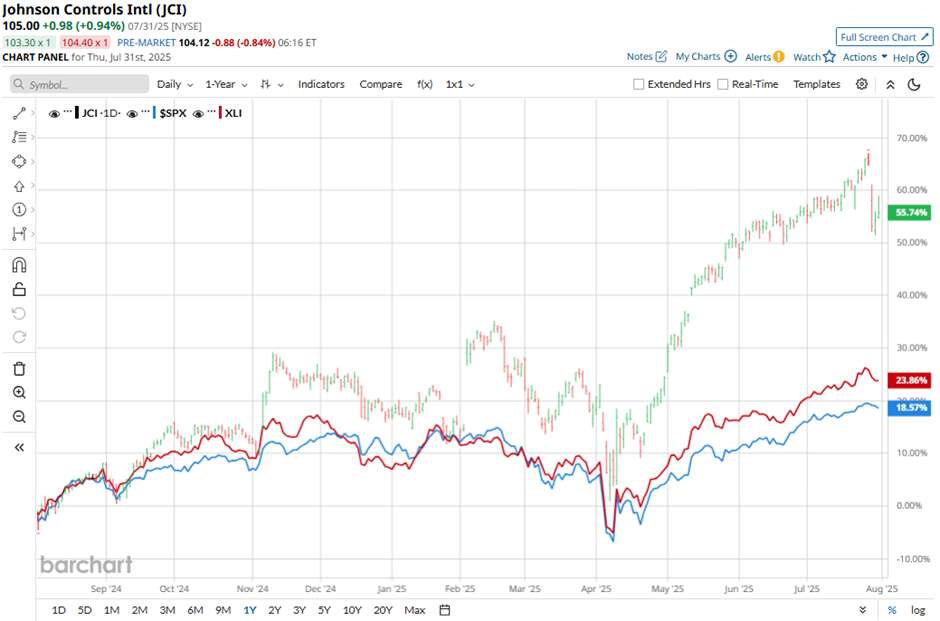Select the trend line drawing tool
The image size is (940, 621).
(x=19, y=113)
